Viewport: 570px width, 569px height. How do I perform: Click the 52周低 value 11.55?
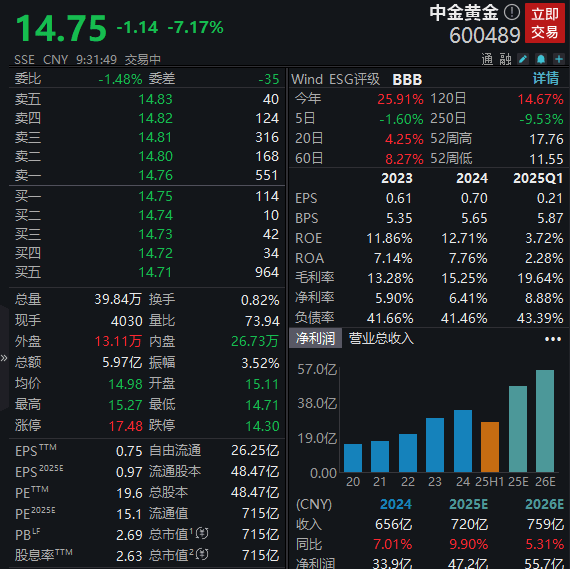[x=546, y=159]
